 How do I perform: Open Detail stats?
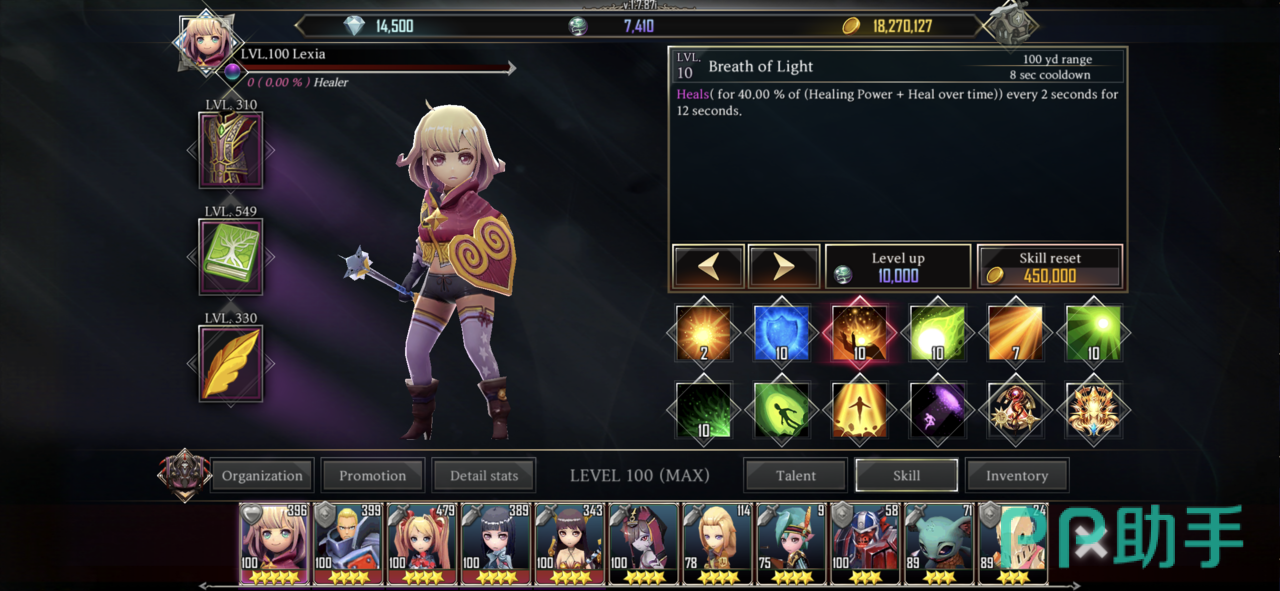click(484, 476)
